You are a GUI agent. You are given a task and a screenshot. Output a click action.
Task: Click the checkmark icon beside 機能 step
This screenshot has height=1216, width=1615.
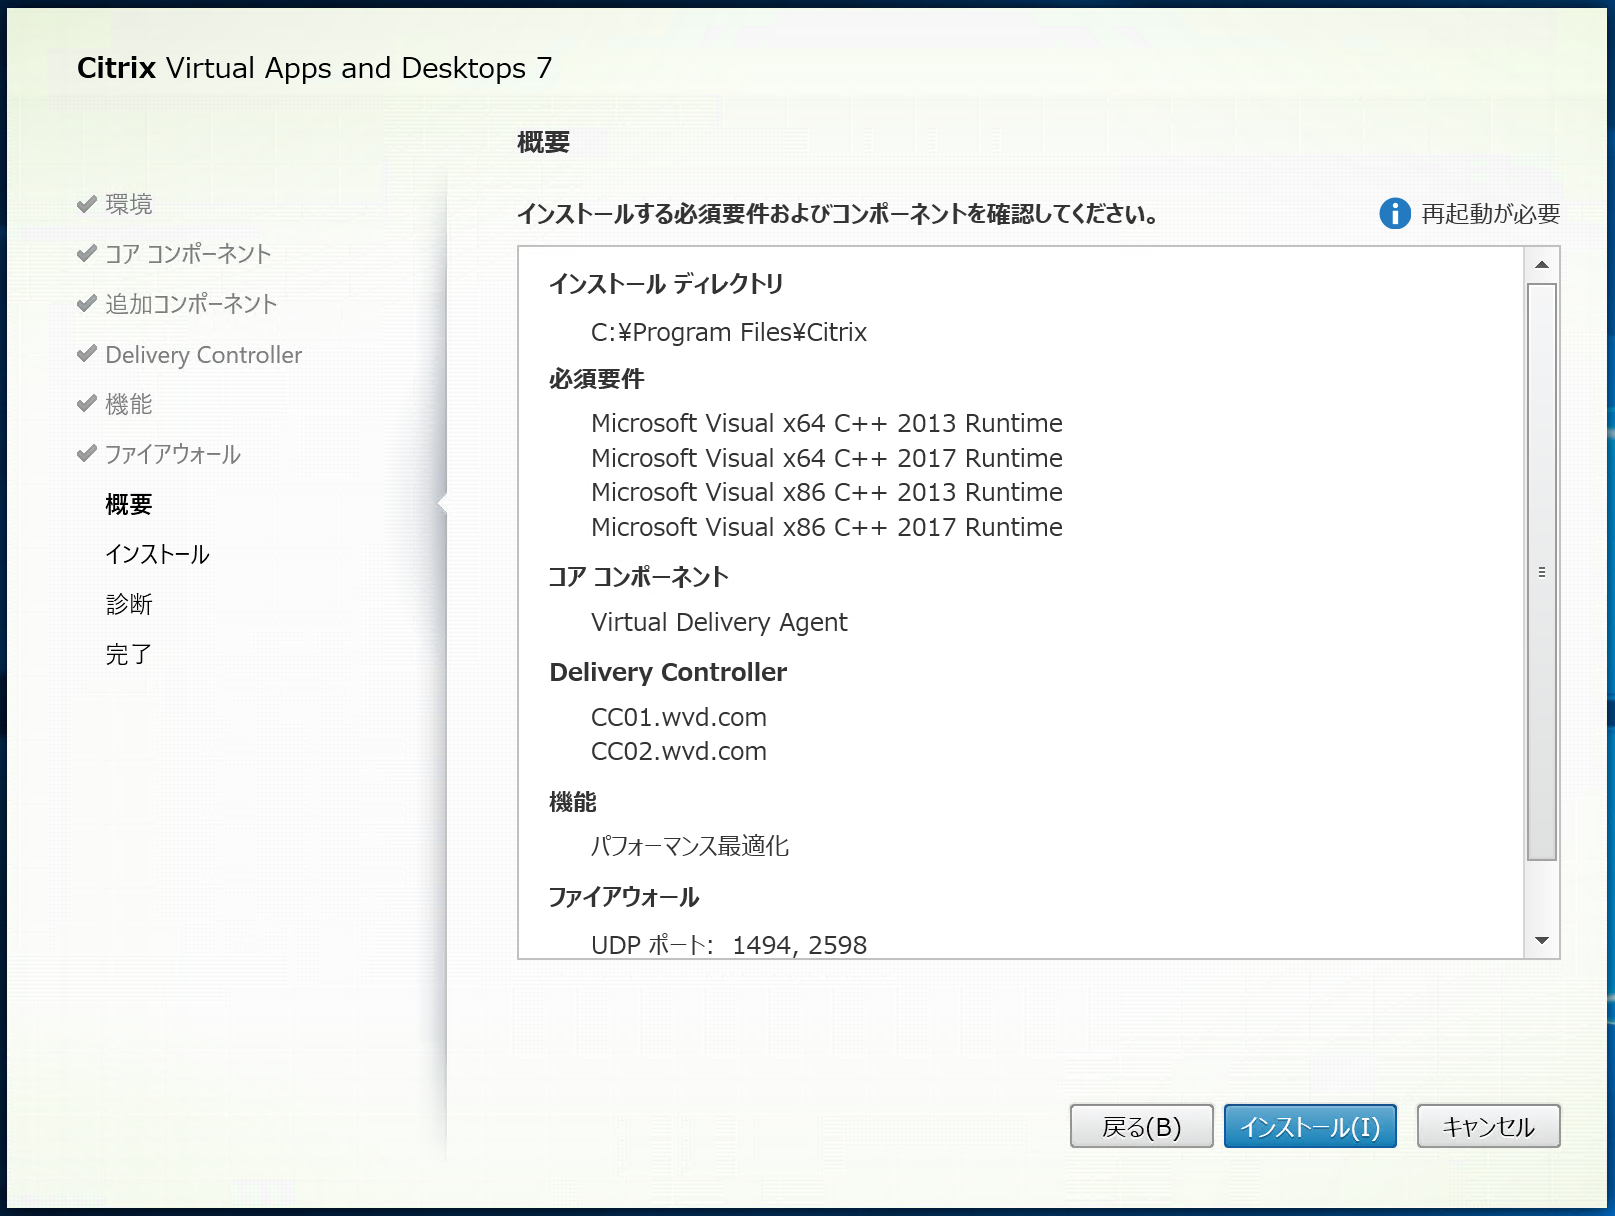pos(85,404)
